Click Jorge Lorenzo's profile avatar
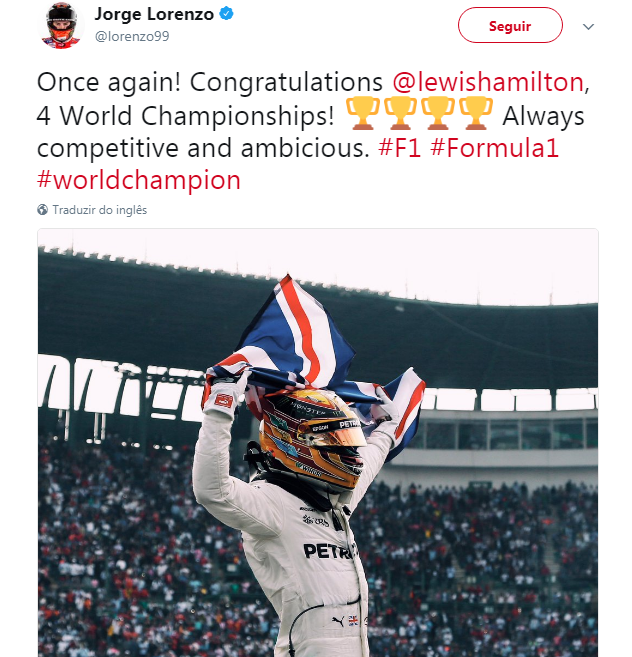This screenshot has width=632, height=657. (60, 26)
